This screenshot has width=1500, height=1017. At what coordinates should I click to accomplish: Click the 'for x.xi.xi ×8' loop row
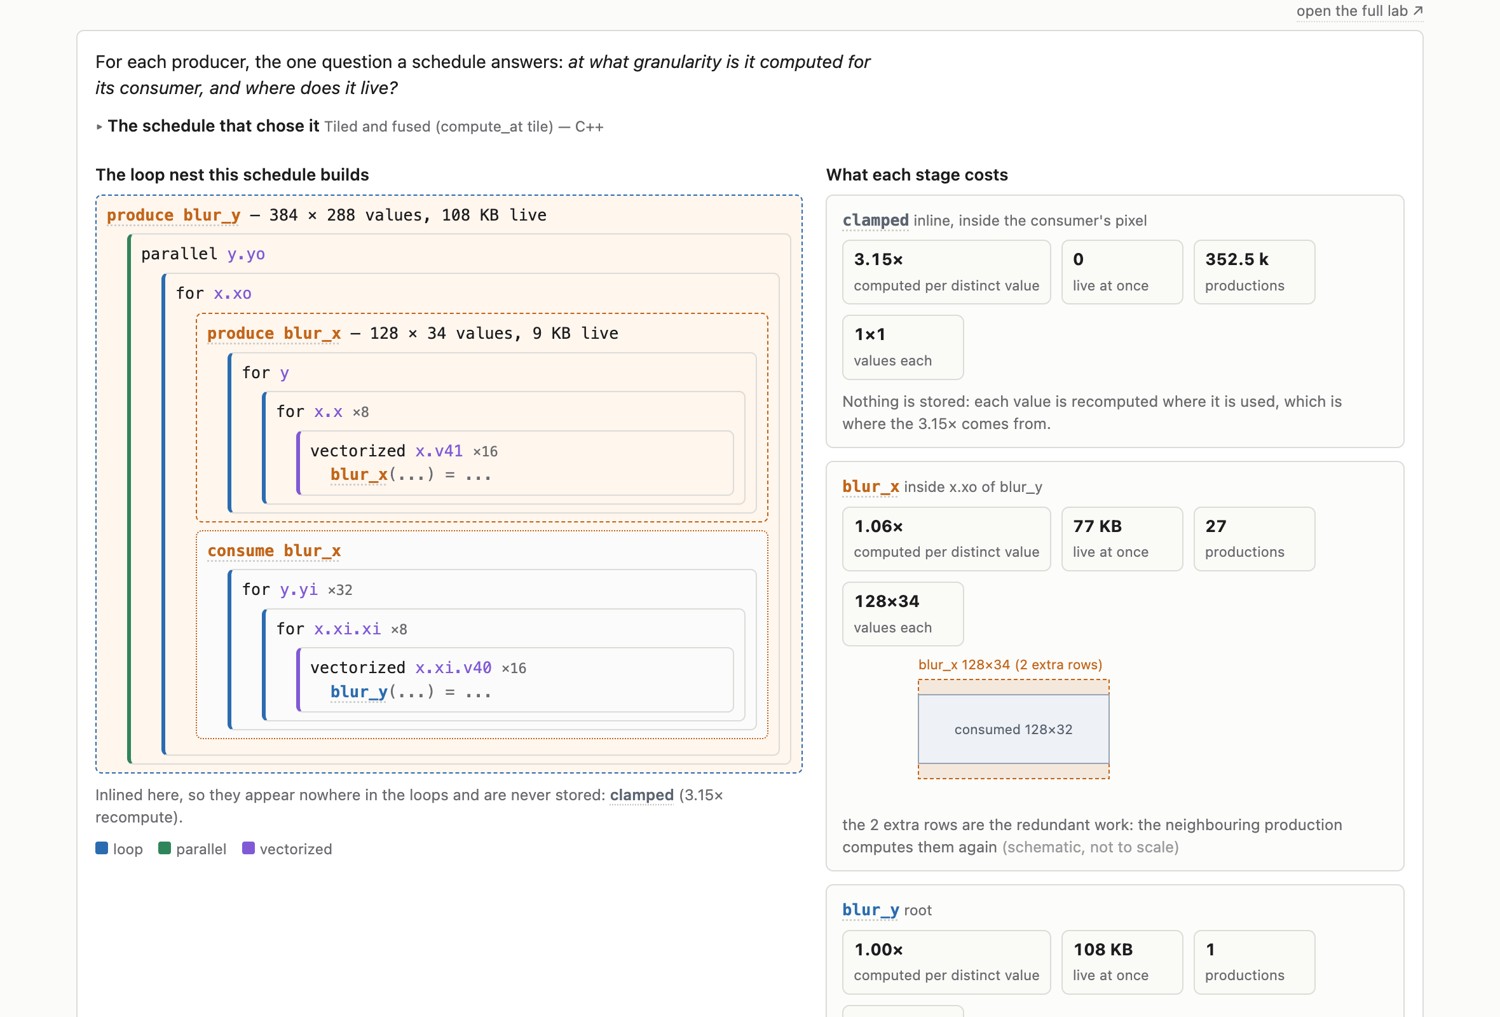coord(342,629)
